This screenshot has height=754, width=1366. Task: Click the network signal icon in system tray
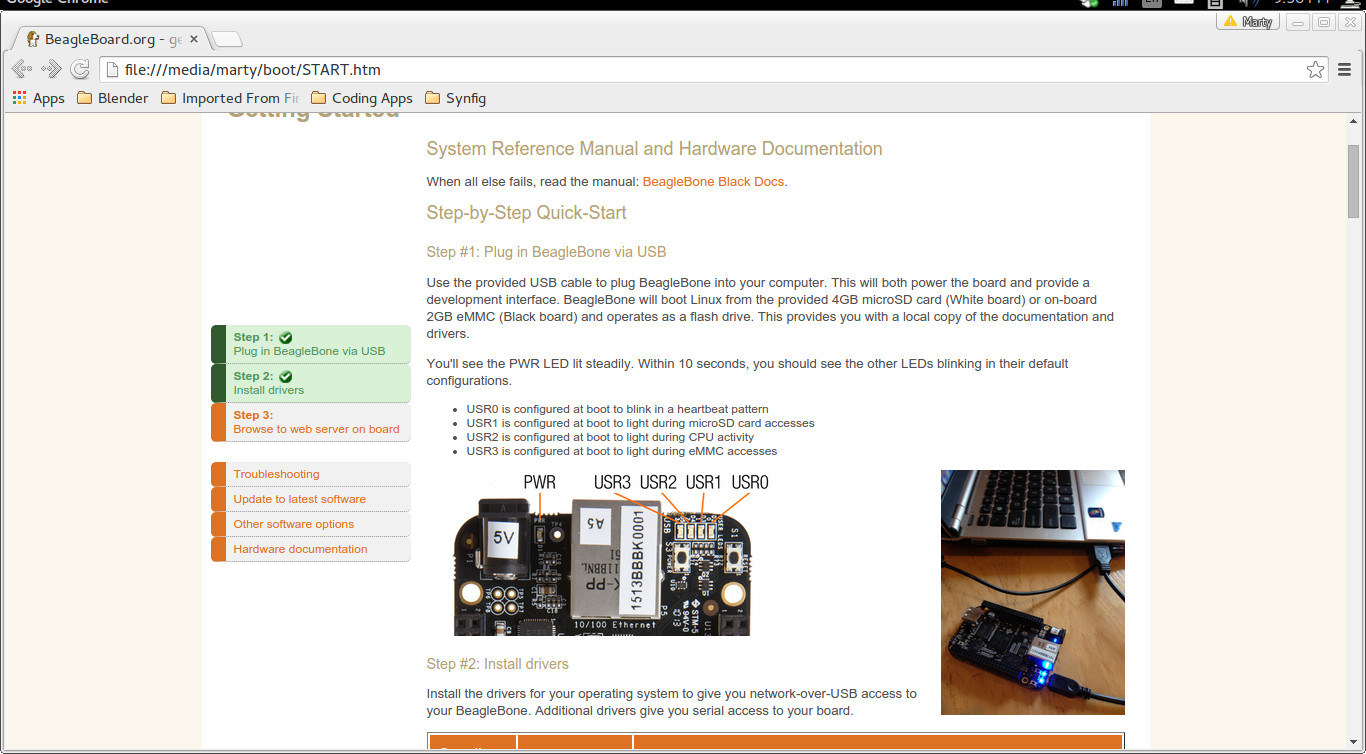1120,3
